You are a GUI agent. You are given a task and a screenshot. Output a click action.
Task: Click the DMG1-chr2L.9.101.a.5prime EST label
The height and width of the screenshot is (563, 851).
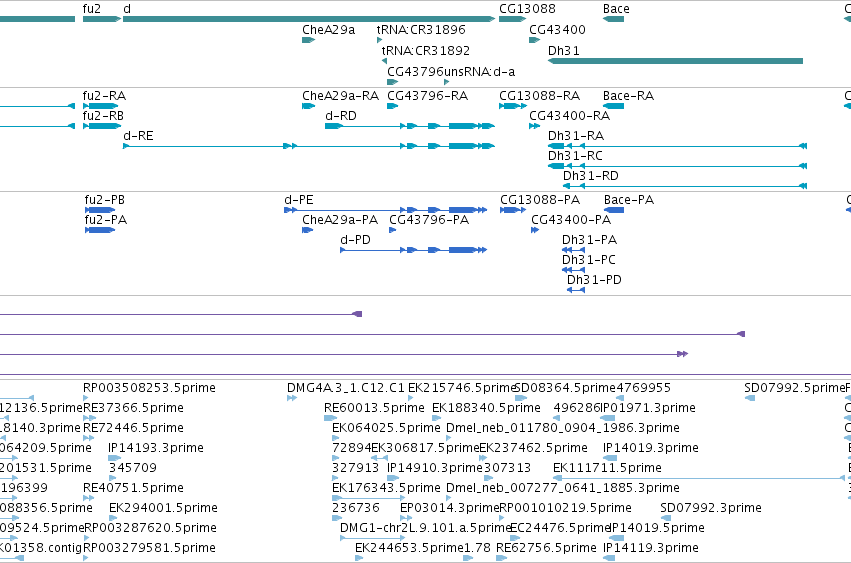[x=426, y=528]
